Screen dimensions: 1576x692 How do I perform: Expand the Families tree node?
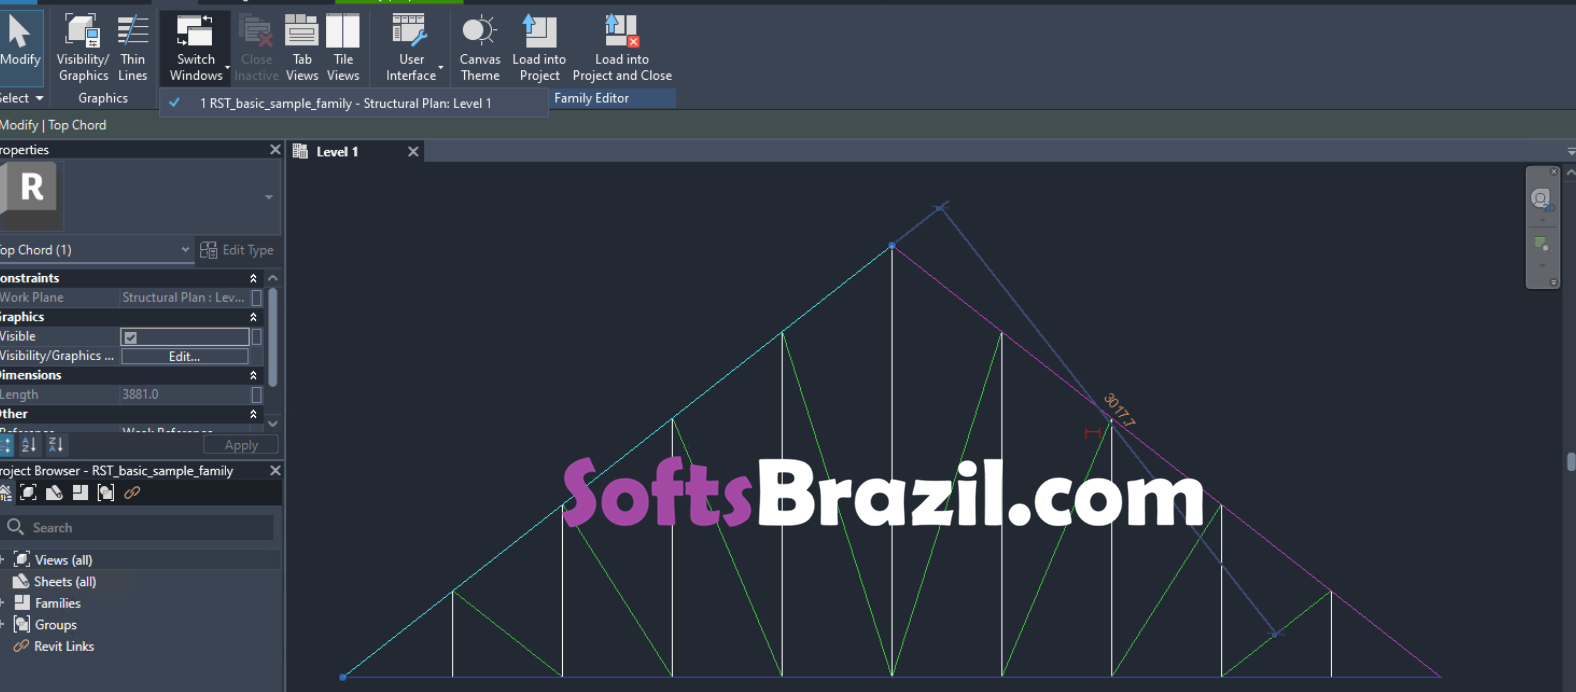coord(3,603)
